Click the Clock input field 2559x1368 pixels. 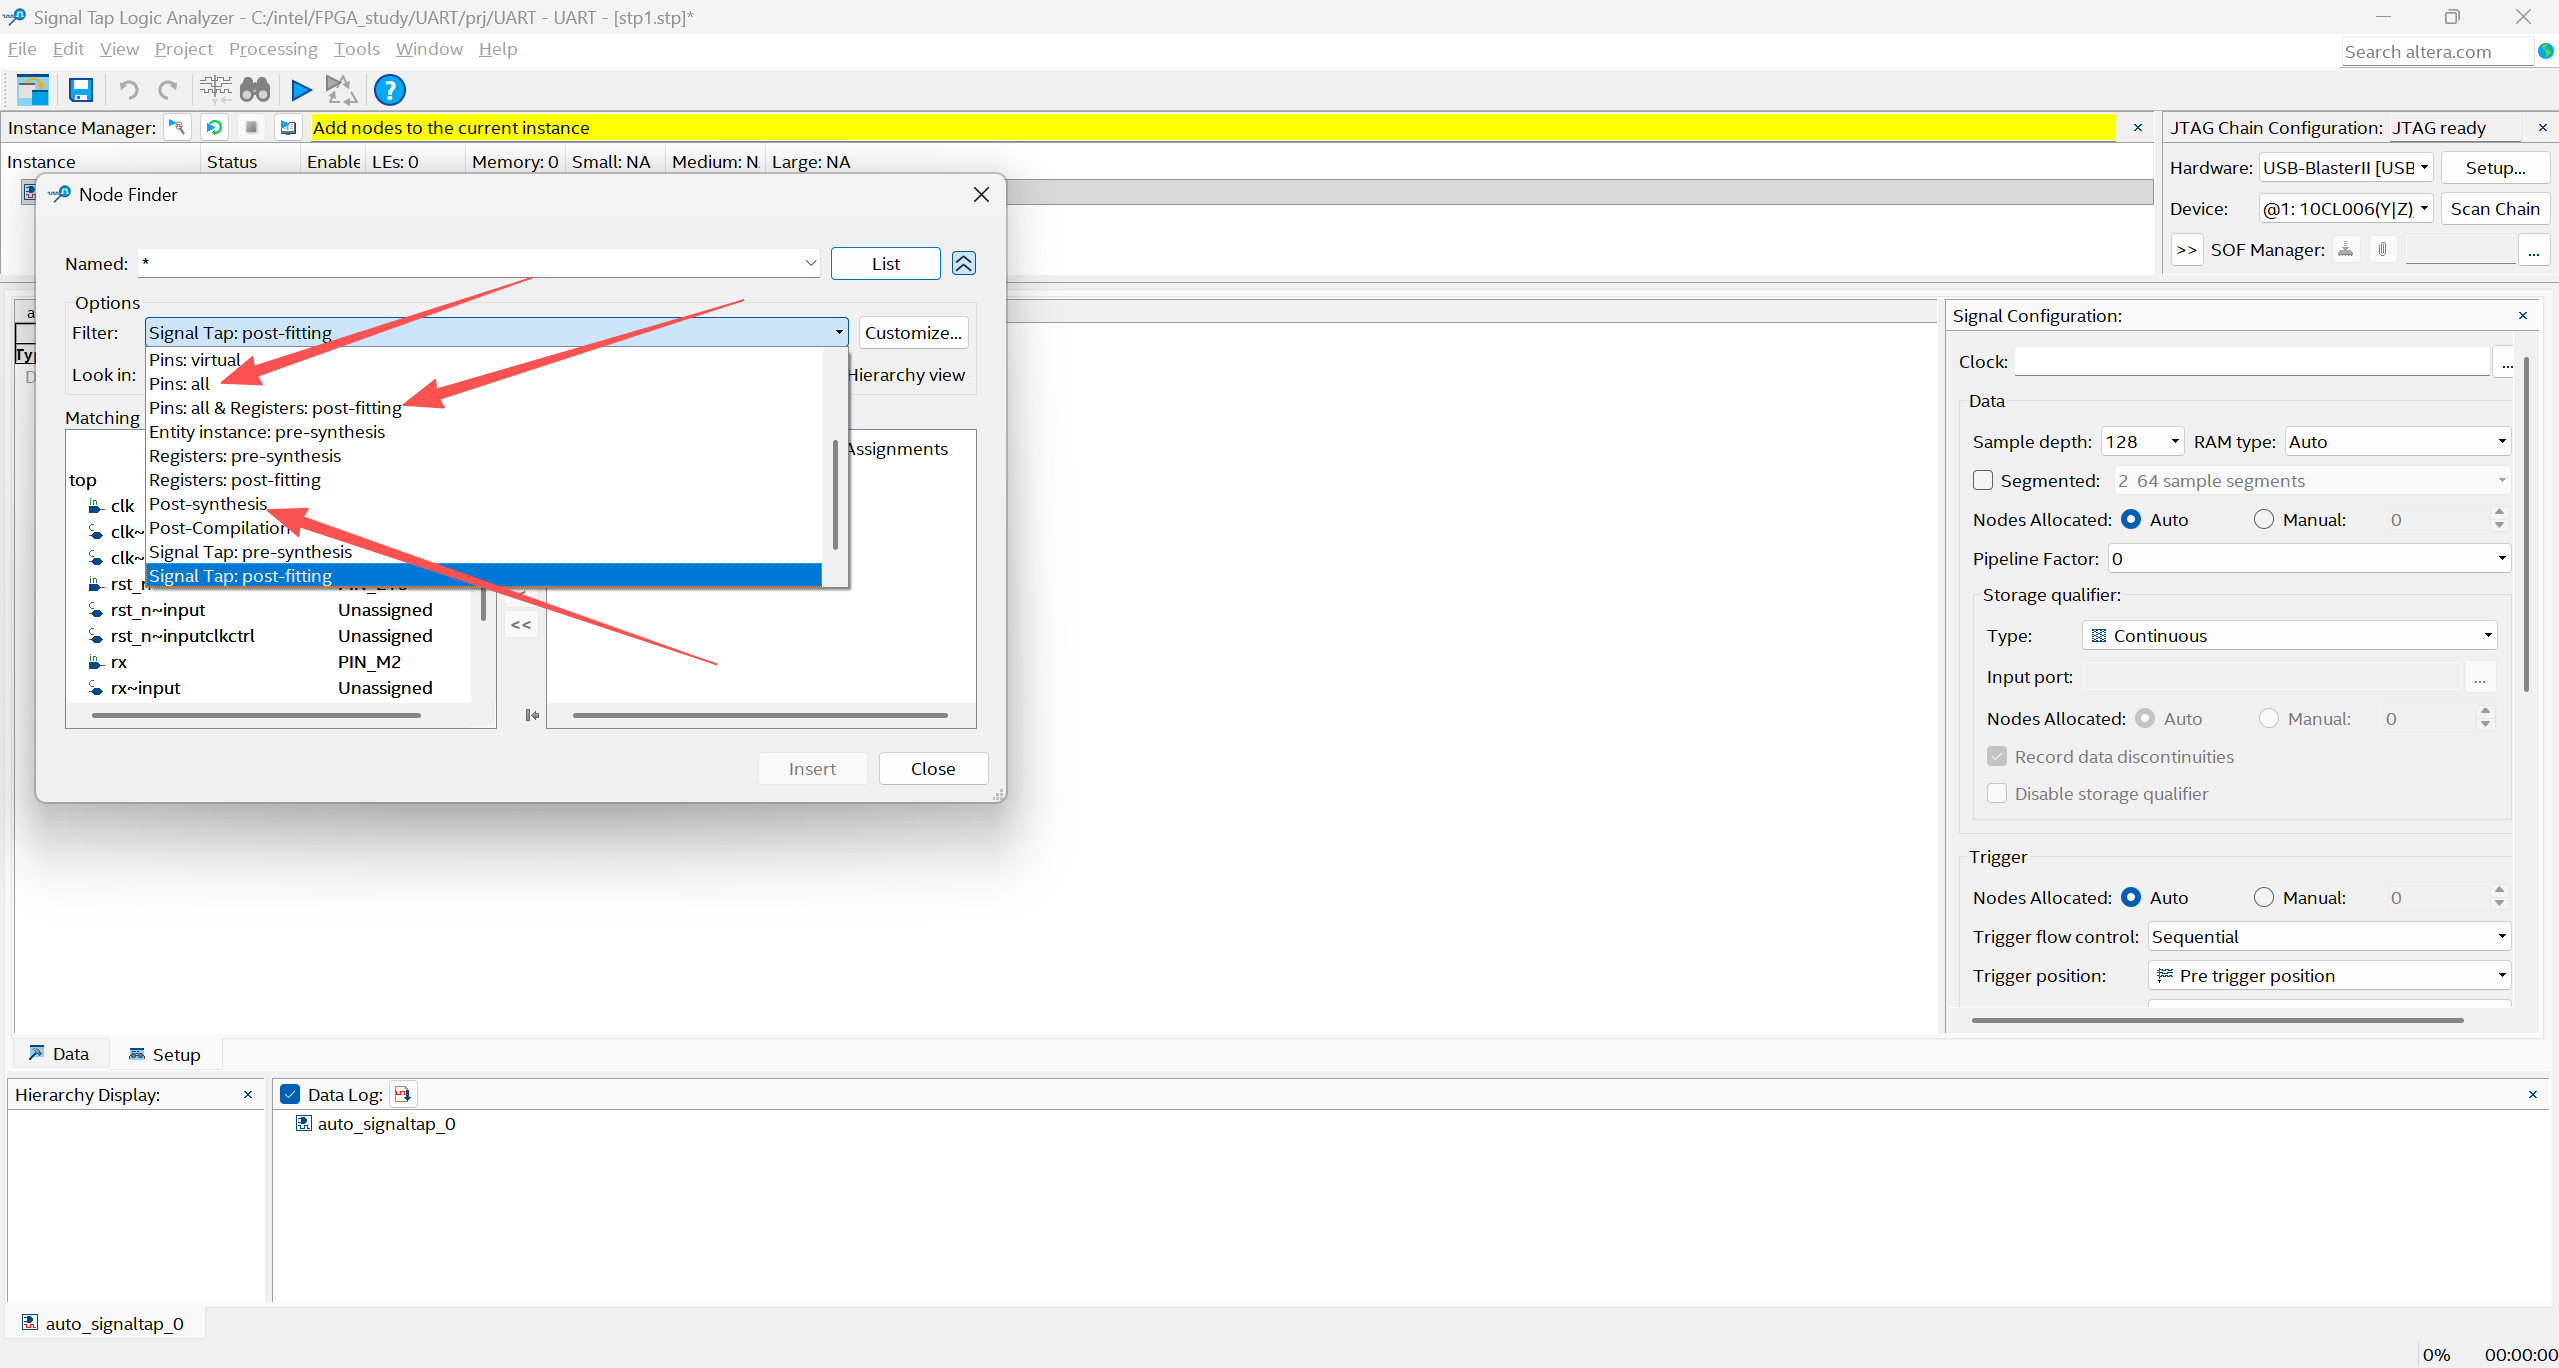point(2251,362)
